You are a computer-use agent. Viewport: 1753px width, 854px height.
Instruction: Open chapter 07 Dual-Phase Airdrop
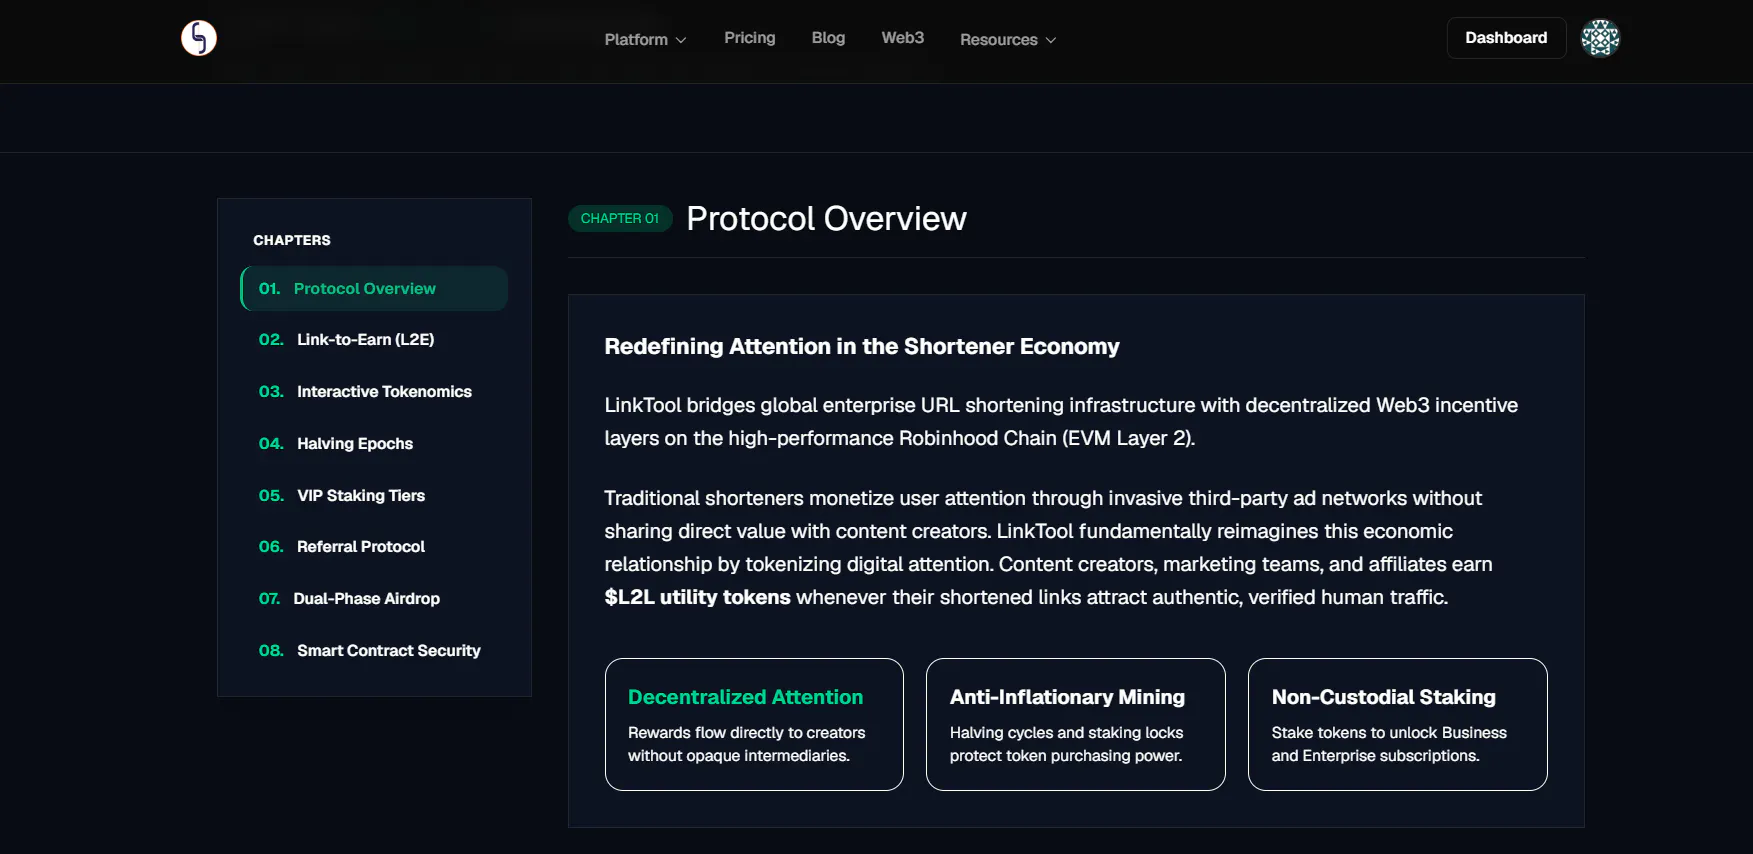[x=374, y=599]
